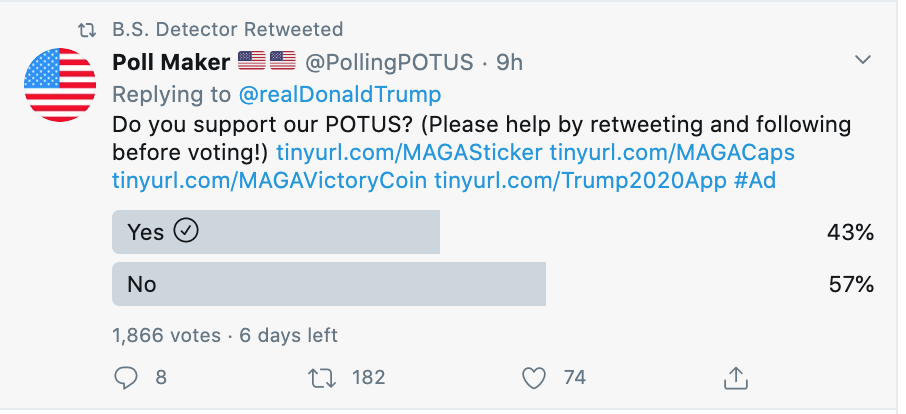Open the @realDonaldTrump mention link
This screenshot has height=414, width=906.
pyautogui.click(x=340, y=94)
